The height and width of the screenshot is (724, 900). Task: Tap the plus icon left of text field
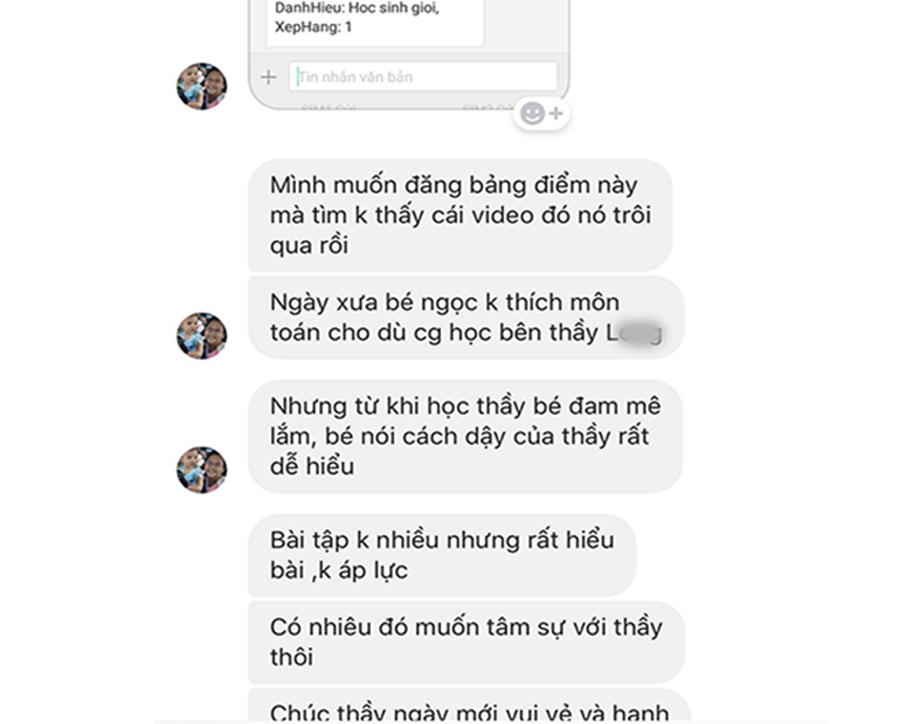click(268, 77)
